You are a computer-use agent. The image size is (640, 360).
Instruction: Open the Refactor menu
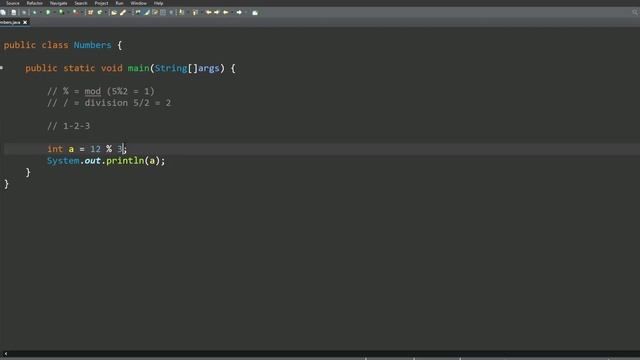pos(35,3)
